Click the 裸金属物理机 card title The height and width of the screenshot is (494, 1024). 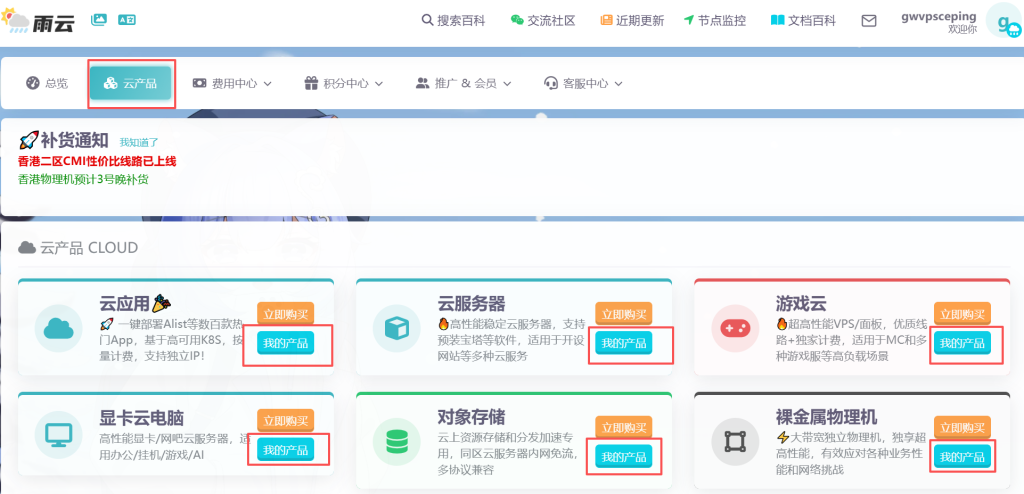click(x=827, y=417)
